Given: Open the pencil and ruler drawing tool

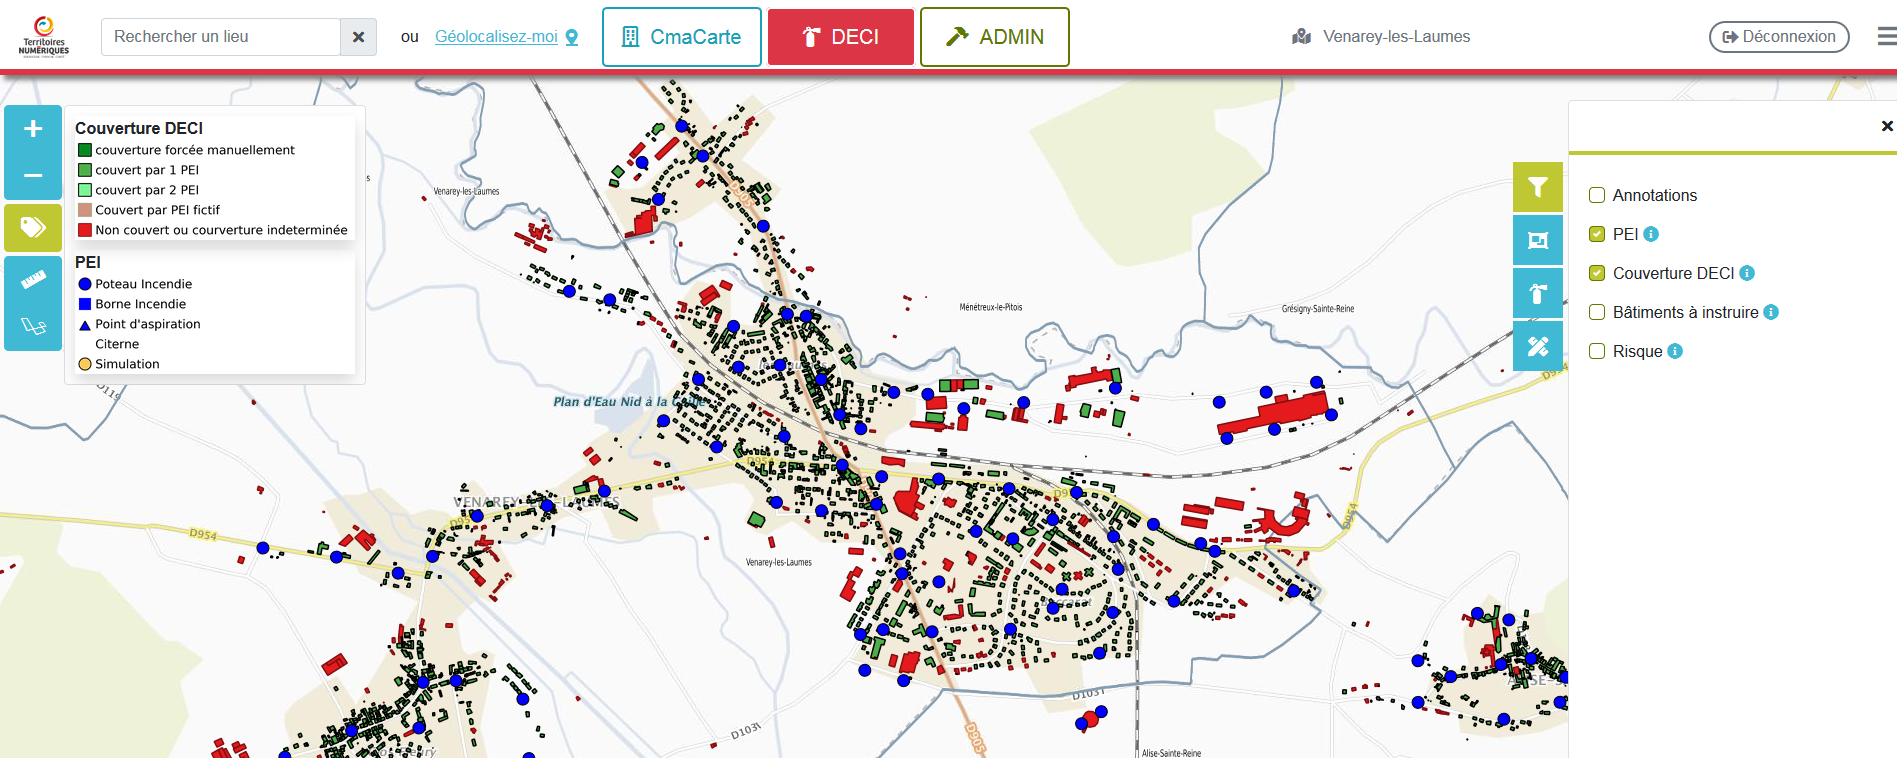Looking at the screenshot, I should (x=1537, y=347).
